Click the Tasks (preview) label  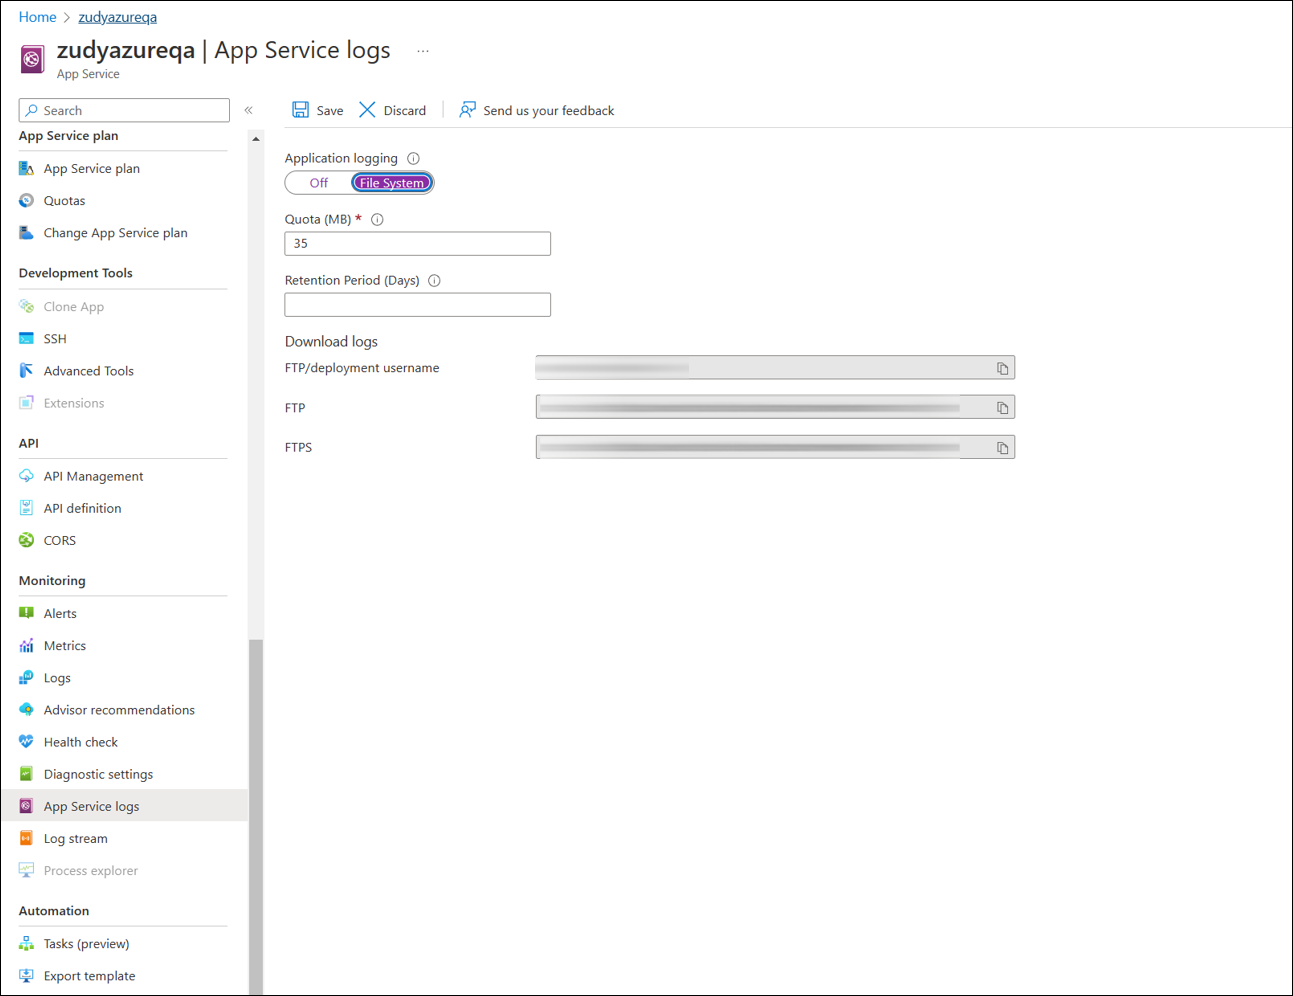pyautogui.click(x=86, y=944)
